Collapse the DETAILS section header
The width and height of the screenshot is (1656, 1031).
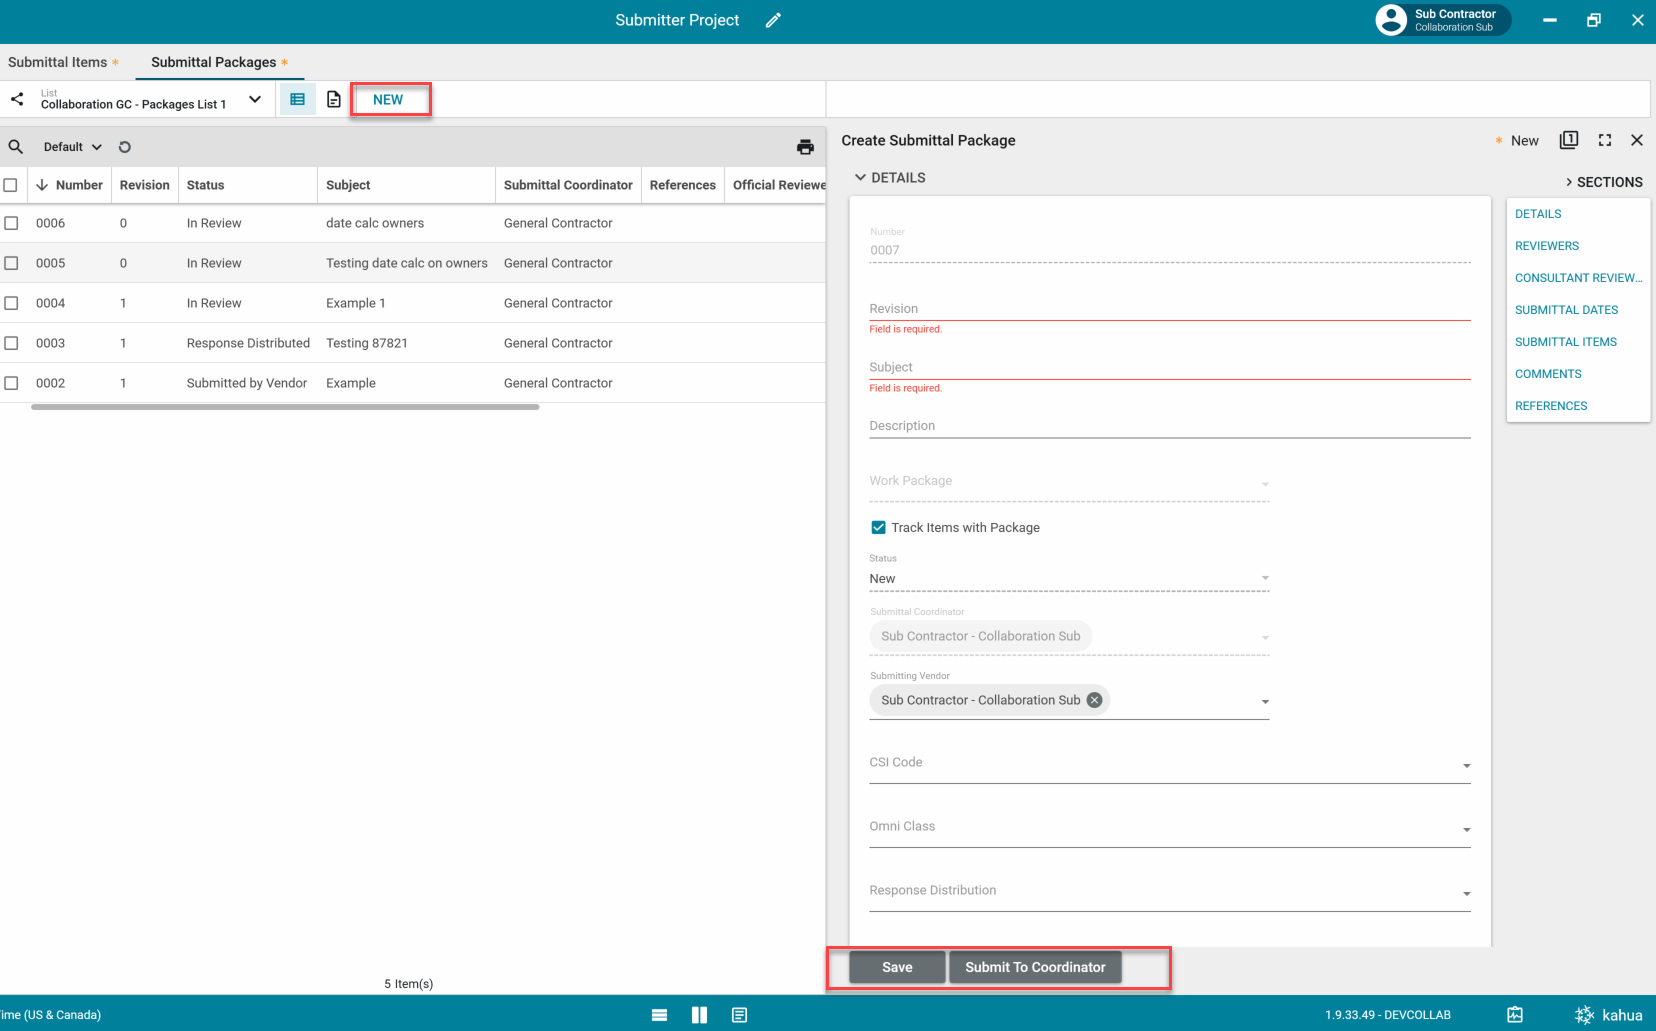889,177
